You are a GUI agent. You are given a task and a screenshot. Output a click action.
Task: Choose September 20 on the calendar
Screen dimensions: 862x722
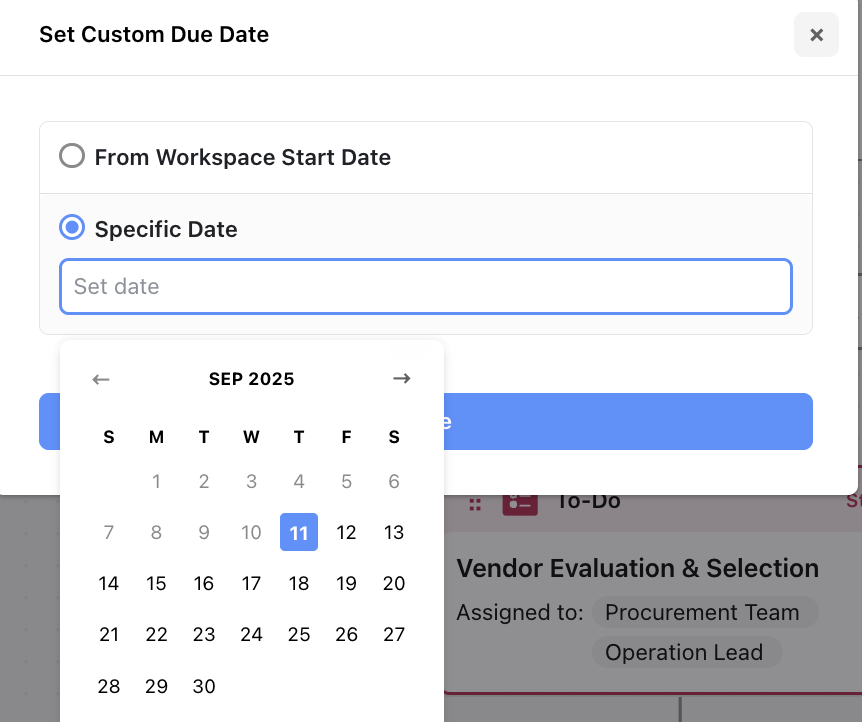(x=394, y=584)
